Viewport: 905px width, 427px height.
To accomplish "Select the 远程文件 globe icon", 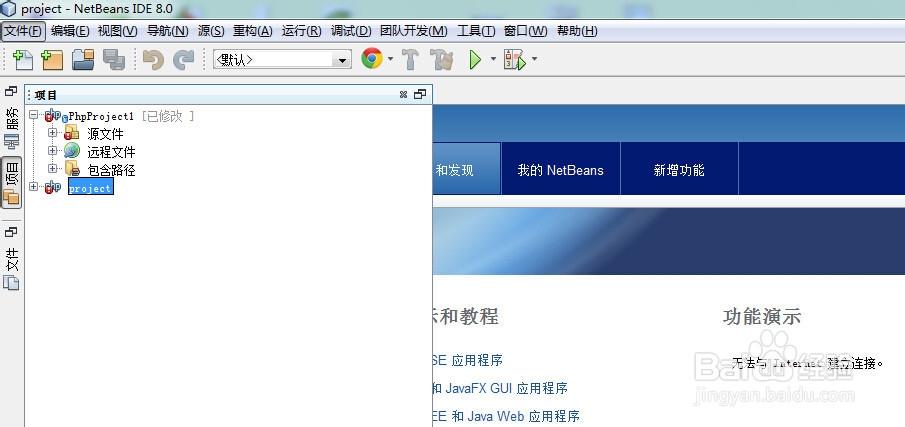I will click(72, 151).
